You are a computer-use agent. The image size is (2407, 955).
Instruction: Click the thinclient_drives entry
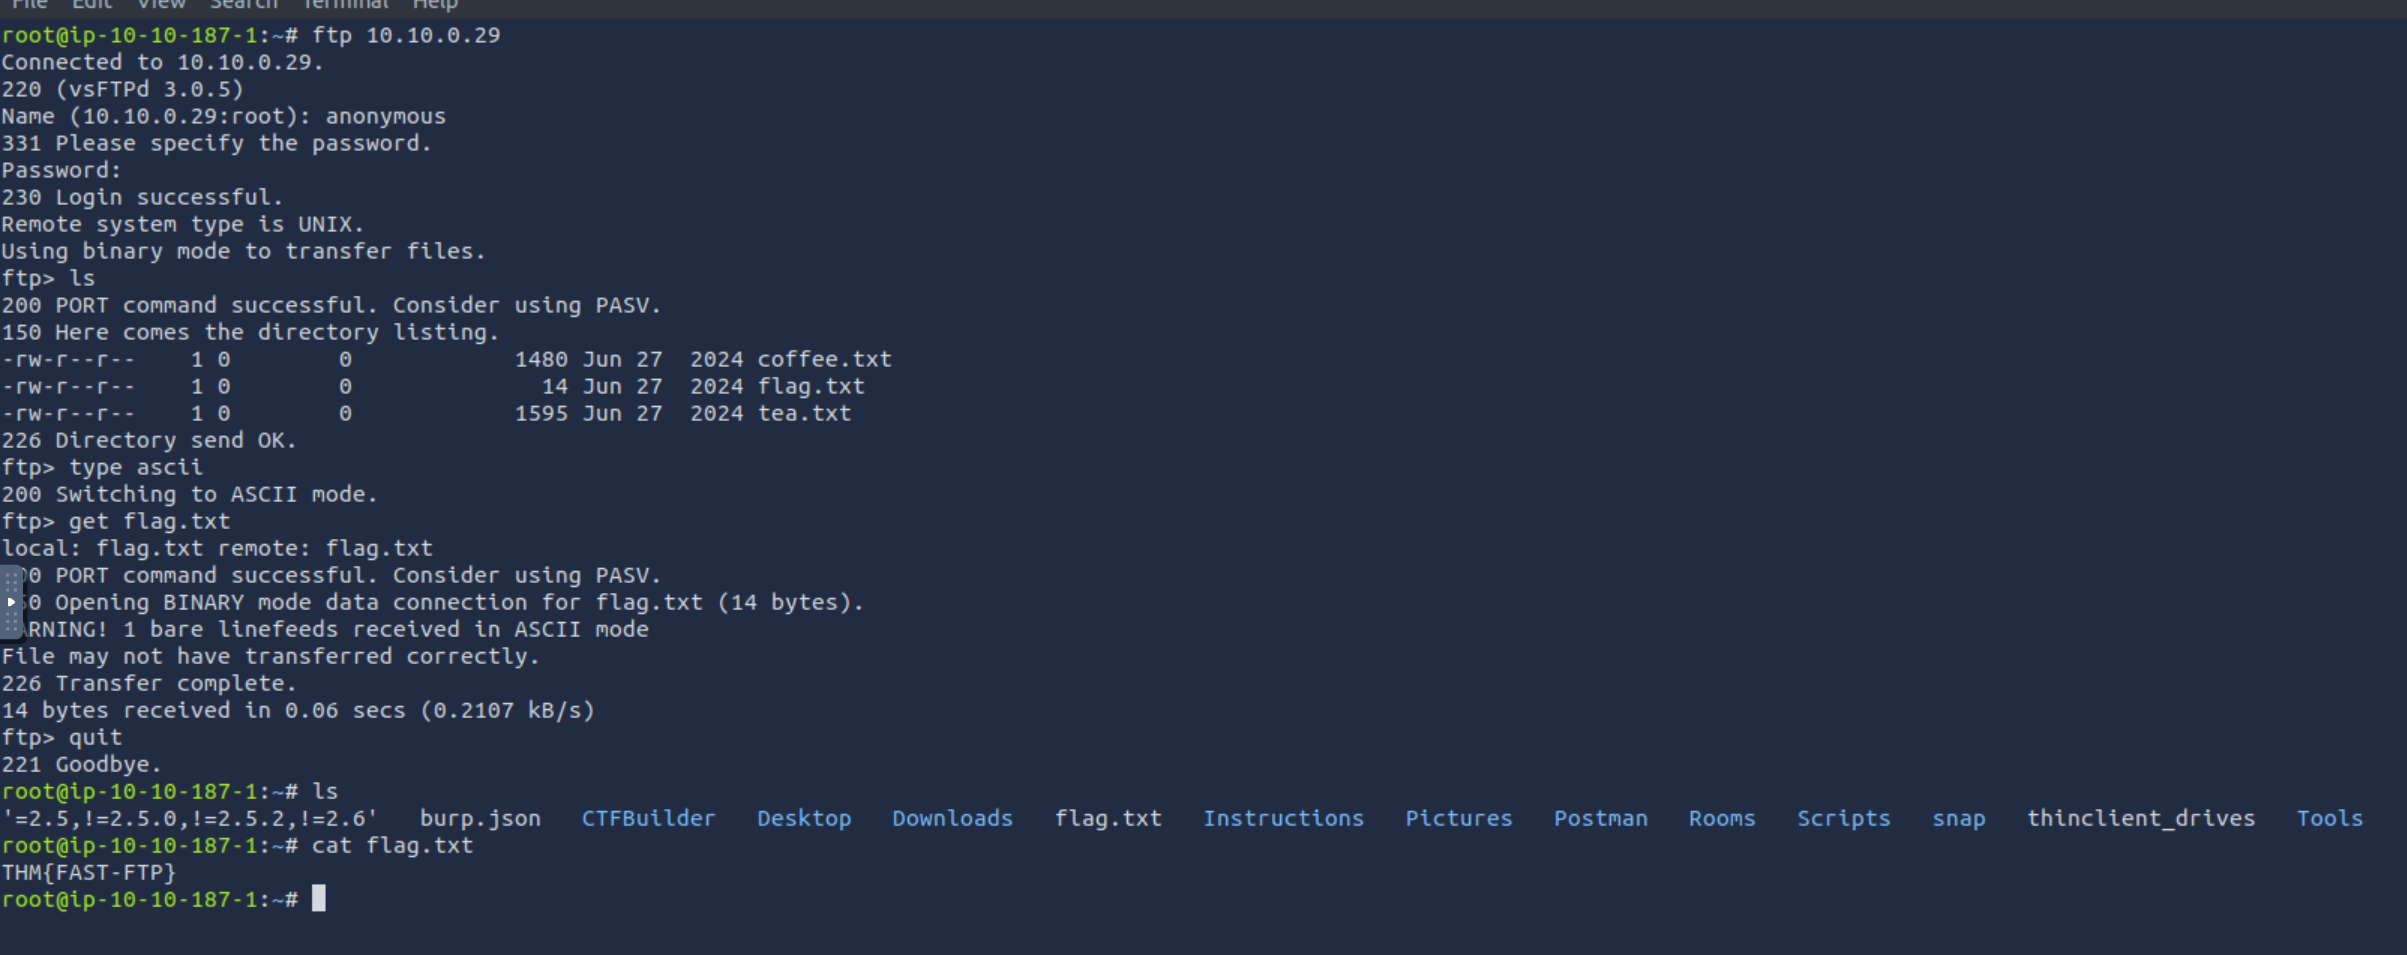pyautogui.click(x=2141, y=818)
